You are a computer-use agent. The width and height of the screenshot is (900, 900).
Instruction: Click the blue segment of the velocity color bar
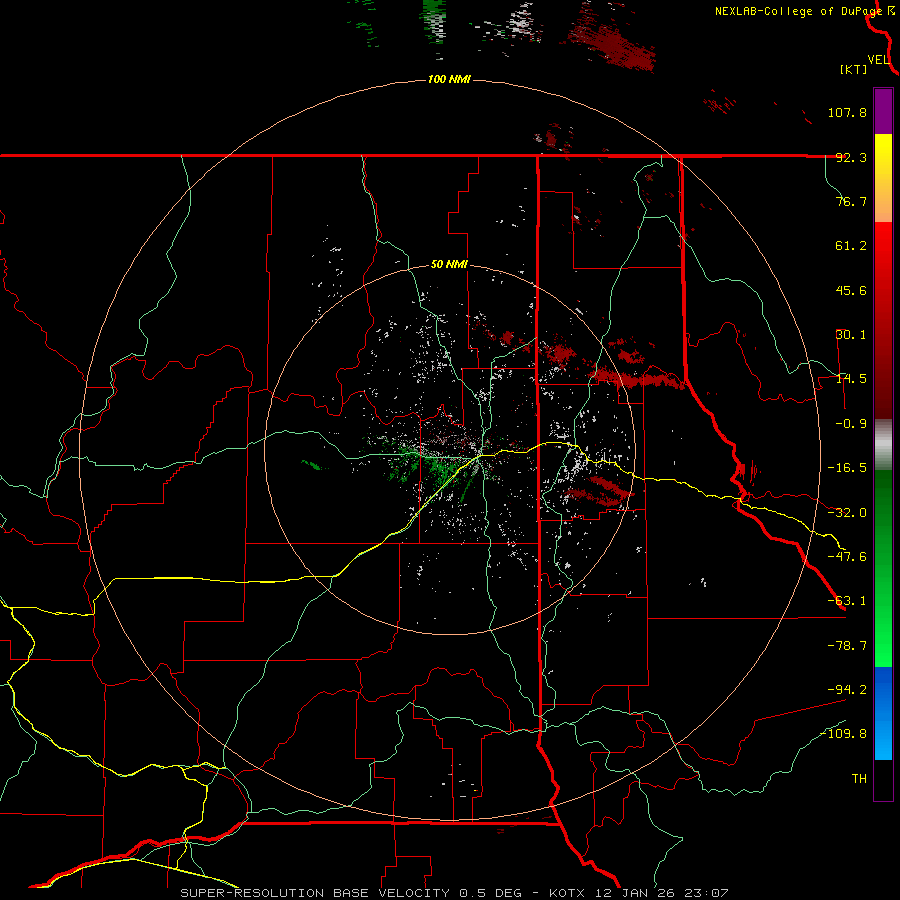[x=883, y=713]
